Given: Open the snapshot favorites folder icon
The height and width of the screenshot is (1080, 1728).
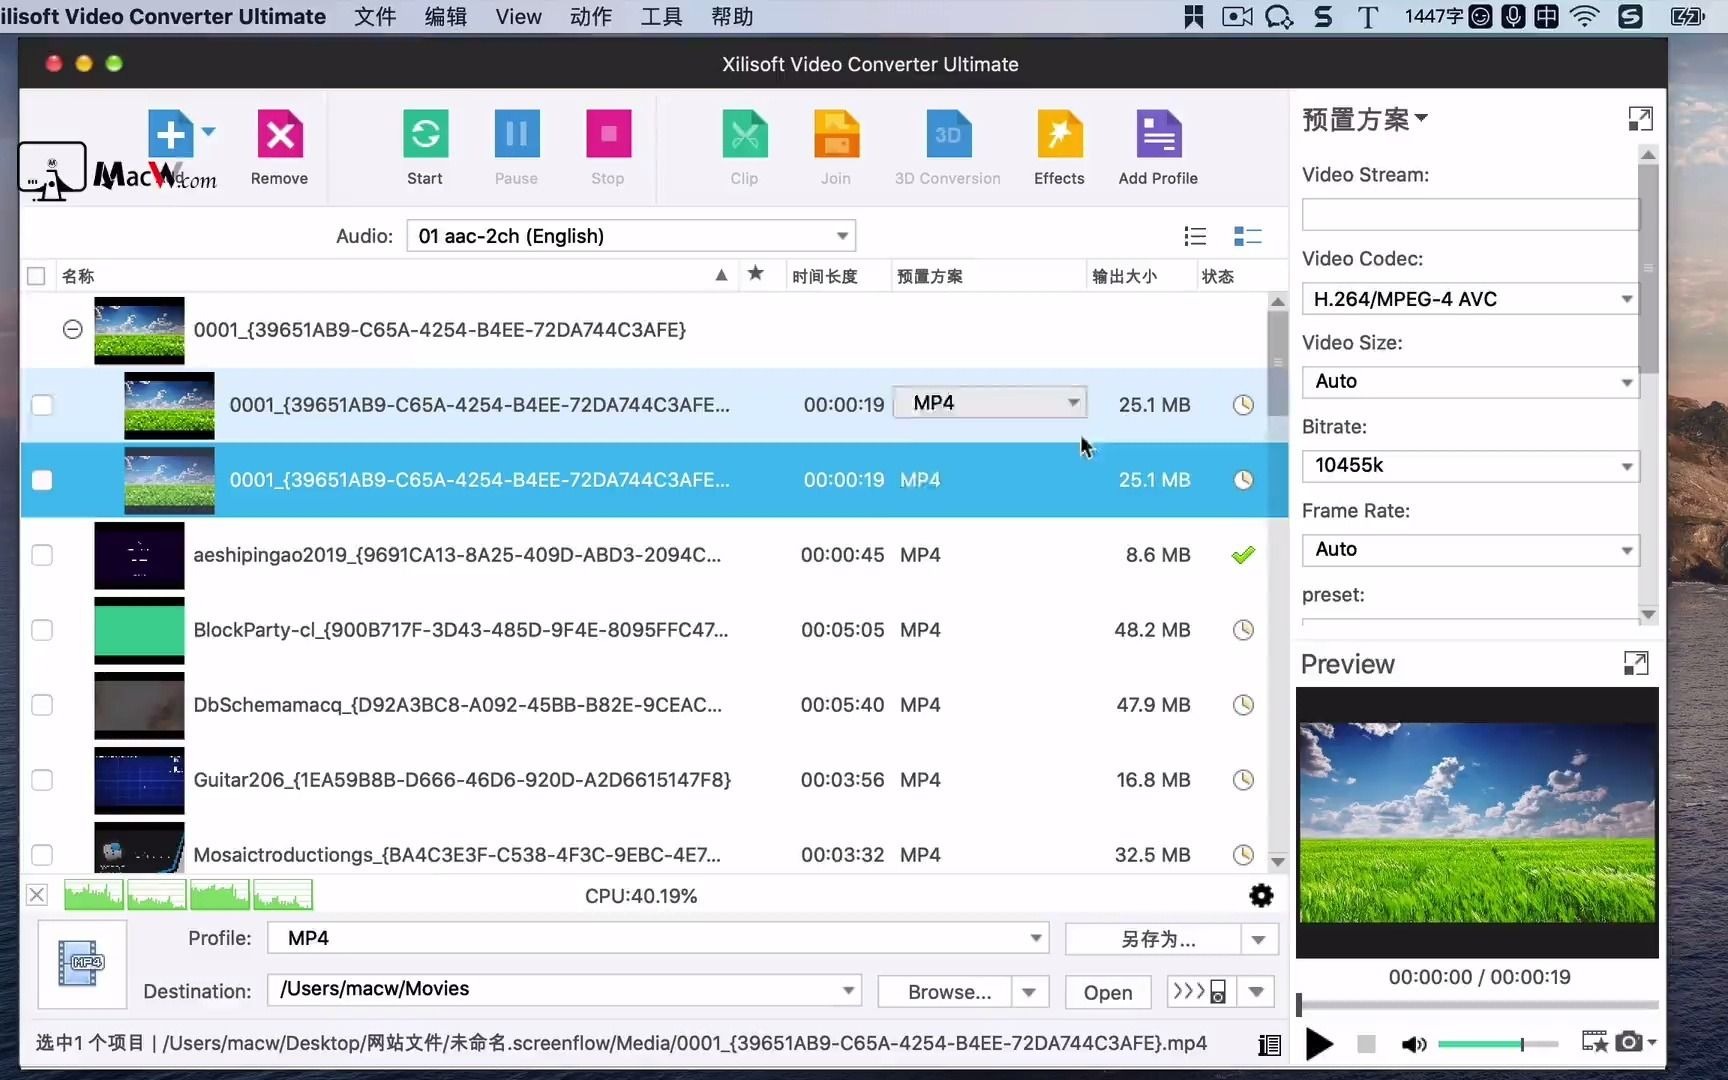Looking at the screenshot, I should [x=1595, y=1042].
